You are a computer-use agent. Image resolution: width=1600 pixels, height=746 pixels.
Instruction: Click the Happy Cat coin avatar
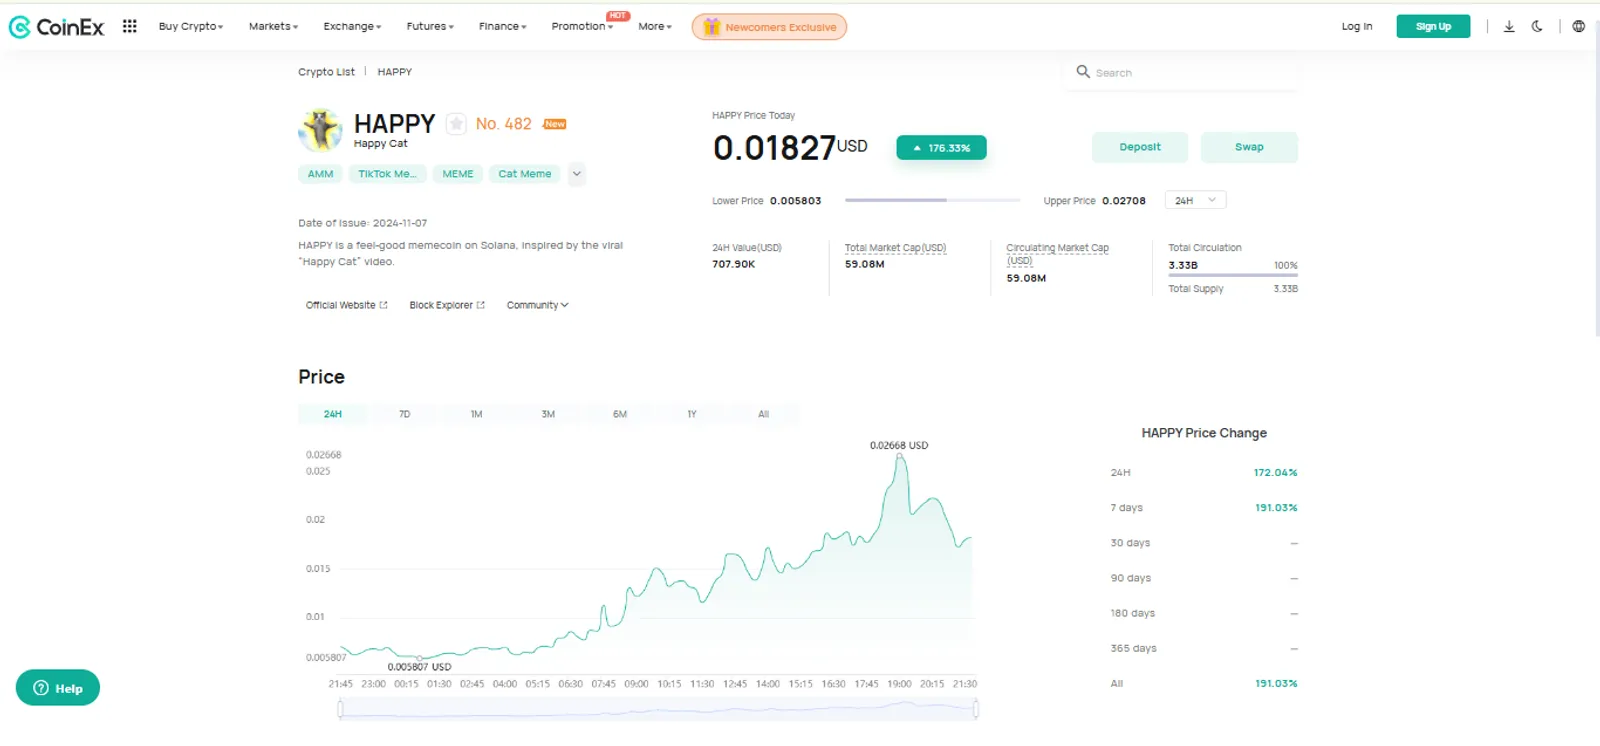pyautogui.click(x=321, y=130)
